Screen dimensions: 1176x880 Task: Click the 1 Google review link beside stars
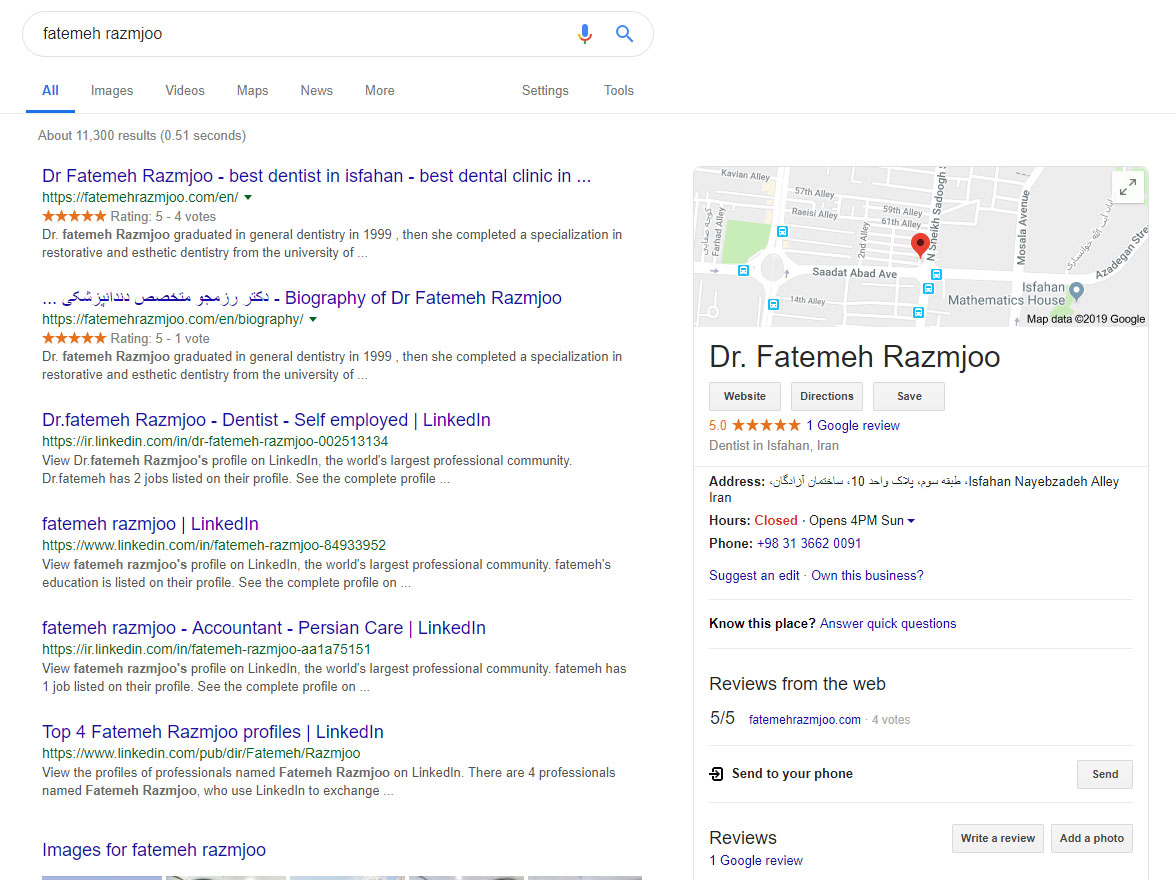point(853,425)
